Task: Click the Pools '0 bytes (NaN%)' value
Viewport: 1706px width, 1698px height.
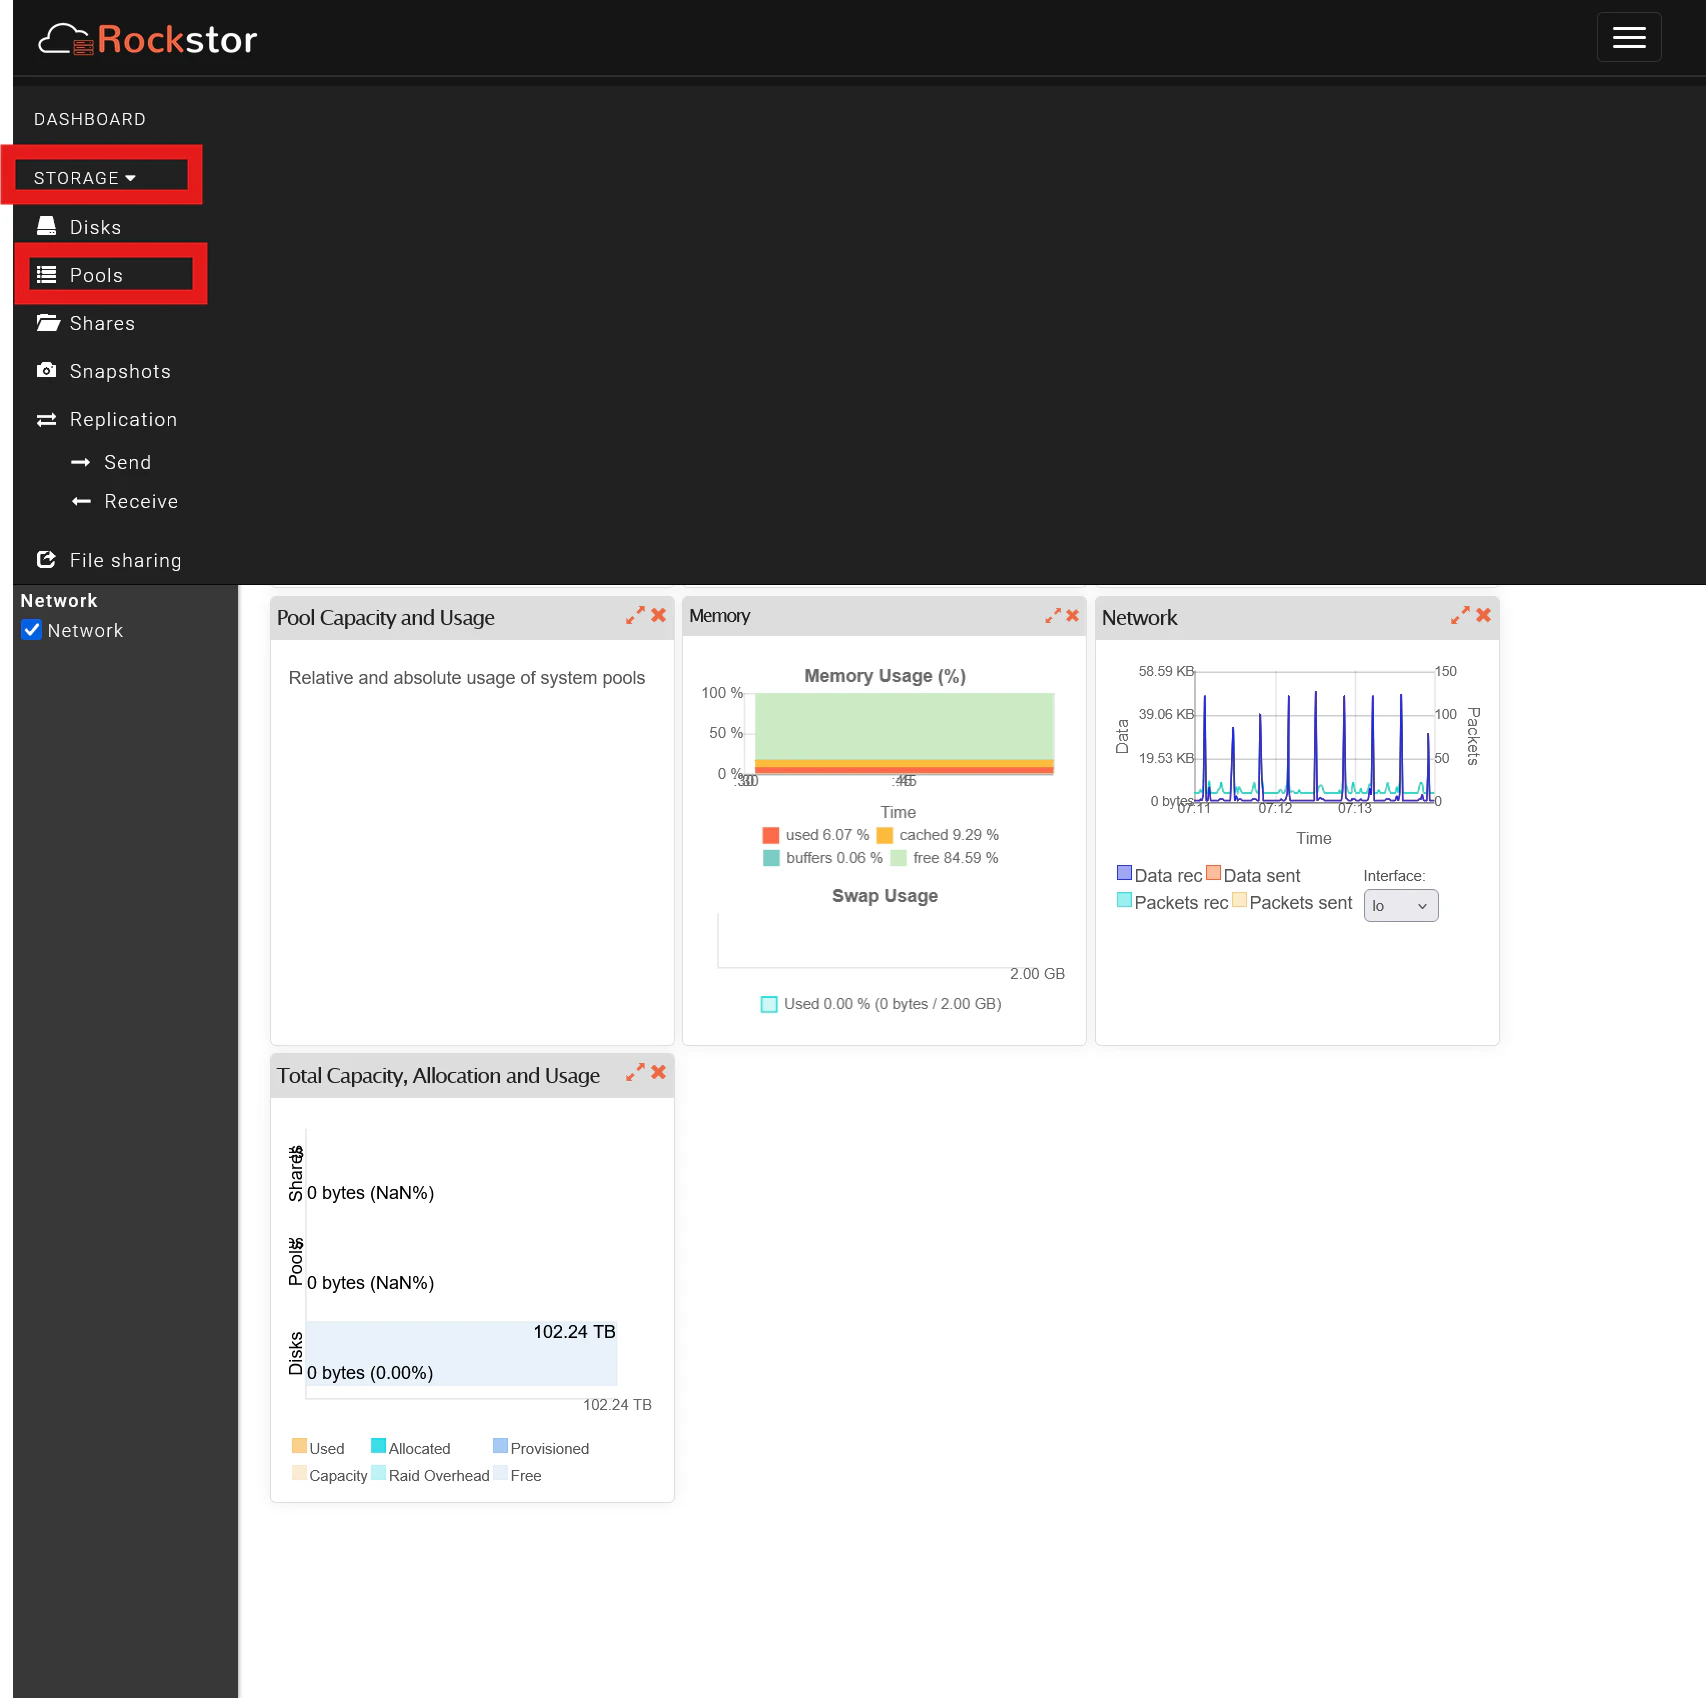Action: point(370,1283)
